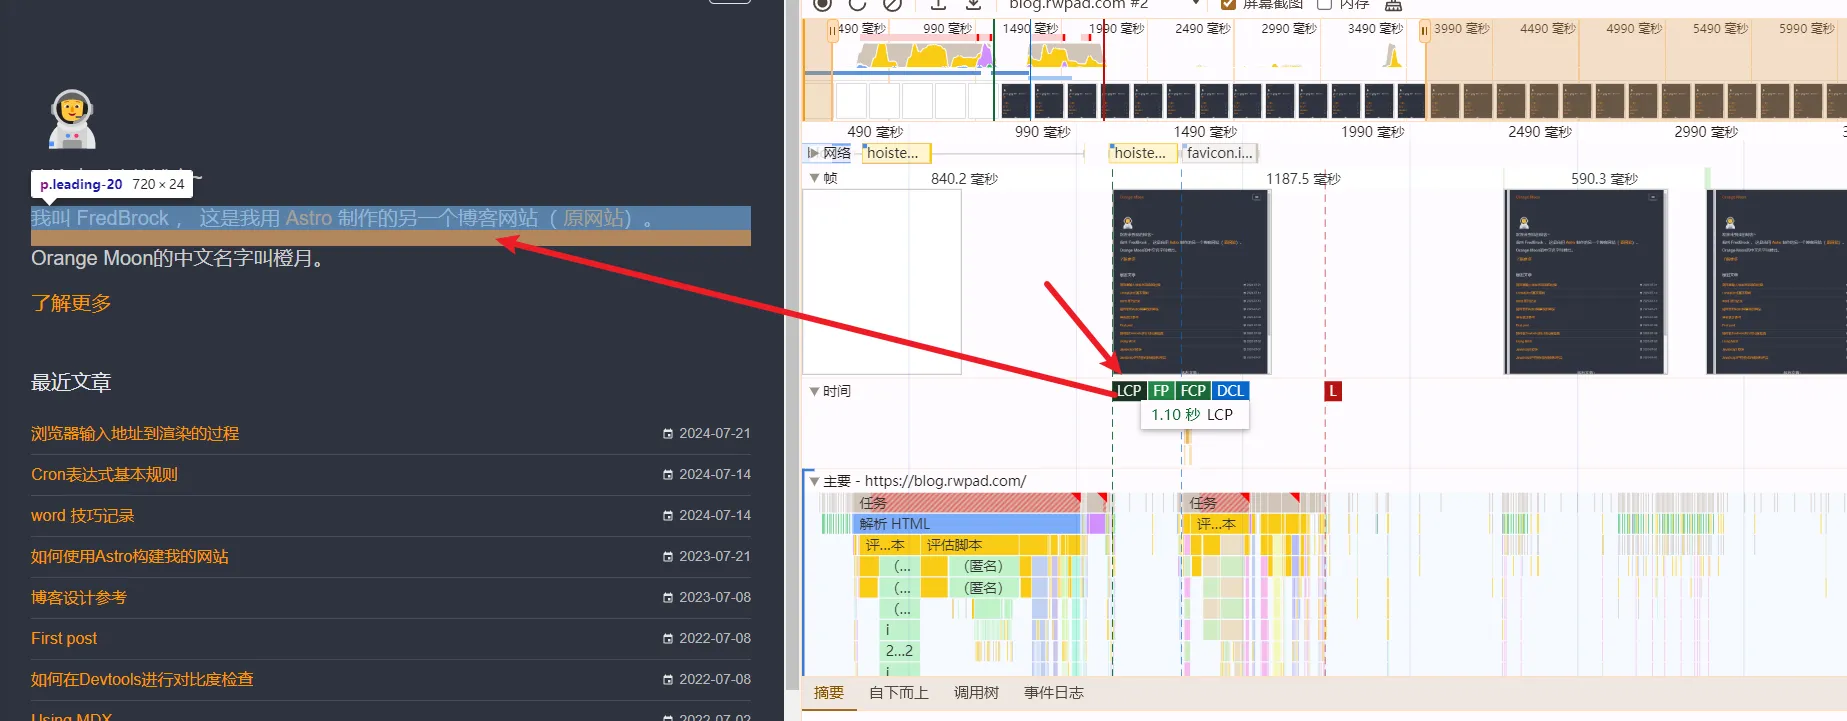
Task: Click the 最近文章 heading
Action: [71, 382]
